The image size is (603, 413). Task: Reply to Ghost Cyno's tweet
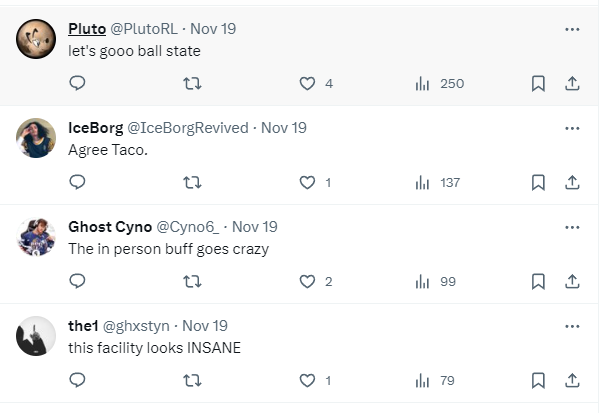tap(77, 281)
